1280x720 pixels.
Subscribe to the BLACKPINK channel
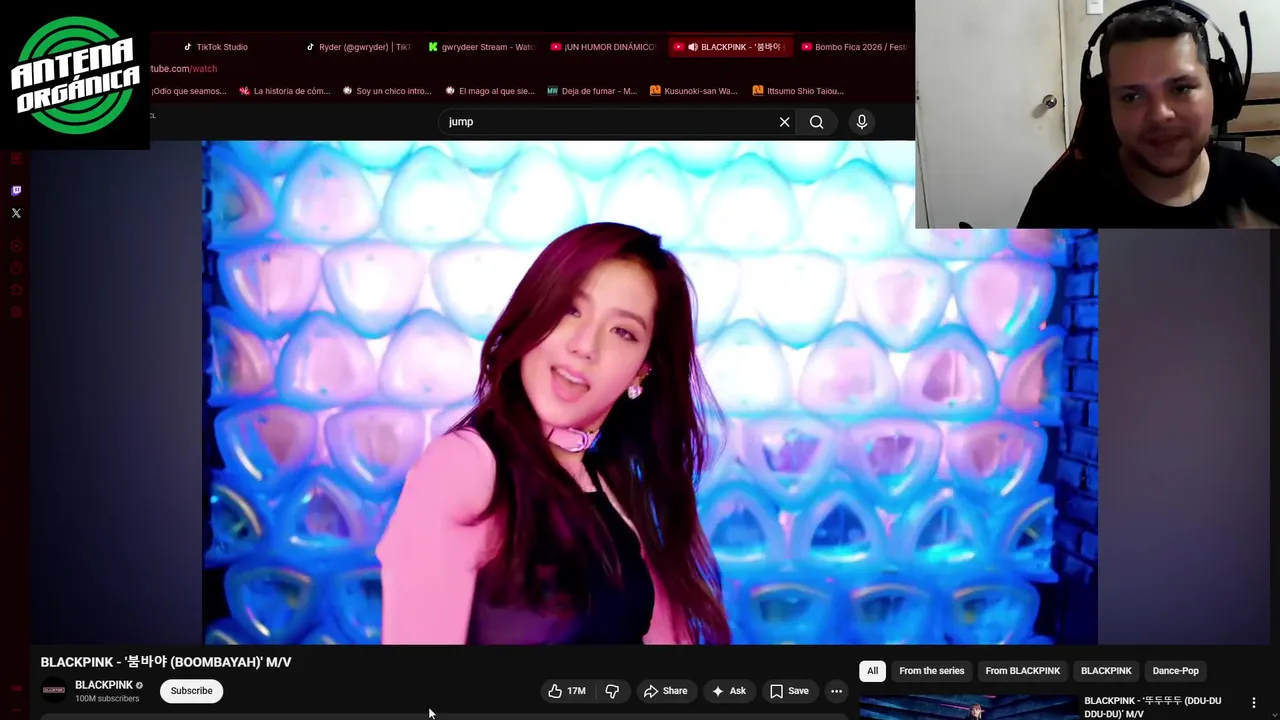(191, 691)
